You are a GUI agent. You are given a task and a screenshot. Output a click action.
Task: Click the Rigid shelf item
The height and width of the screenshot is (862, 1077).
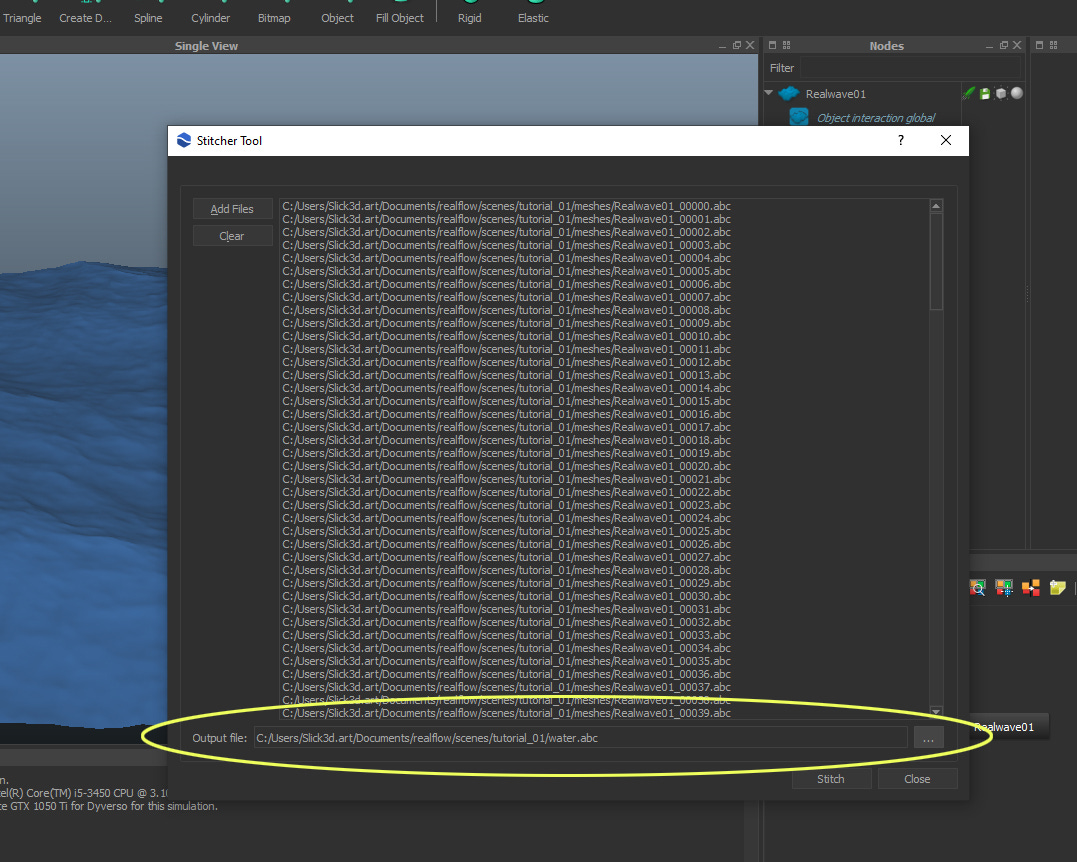coord(470,18)
